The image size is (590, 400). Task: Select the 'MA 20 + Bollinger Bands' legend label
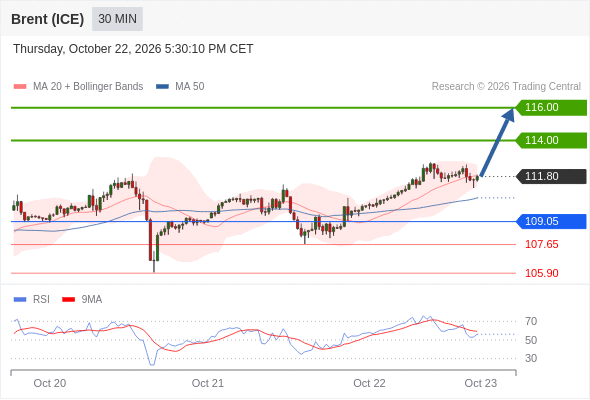88,87
